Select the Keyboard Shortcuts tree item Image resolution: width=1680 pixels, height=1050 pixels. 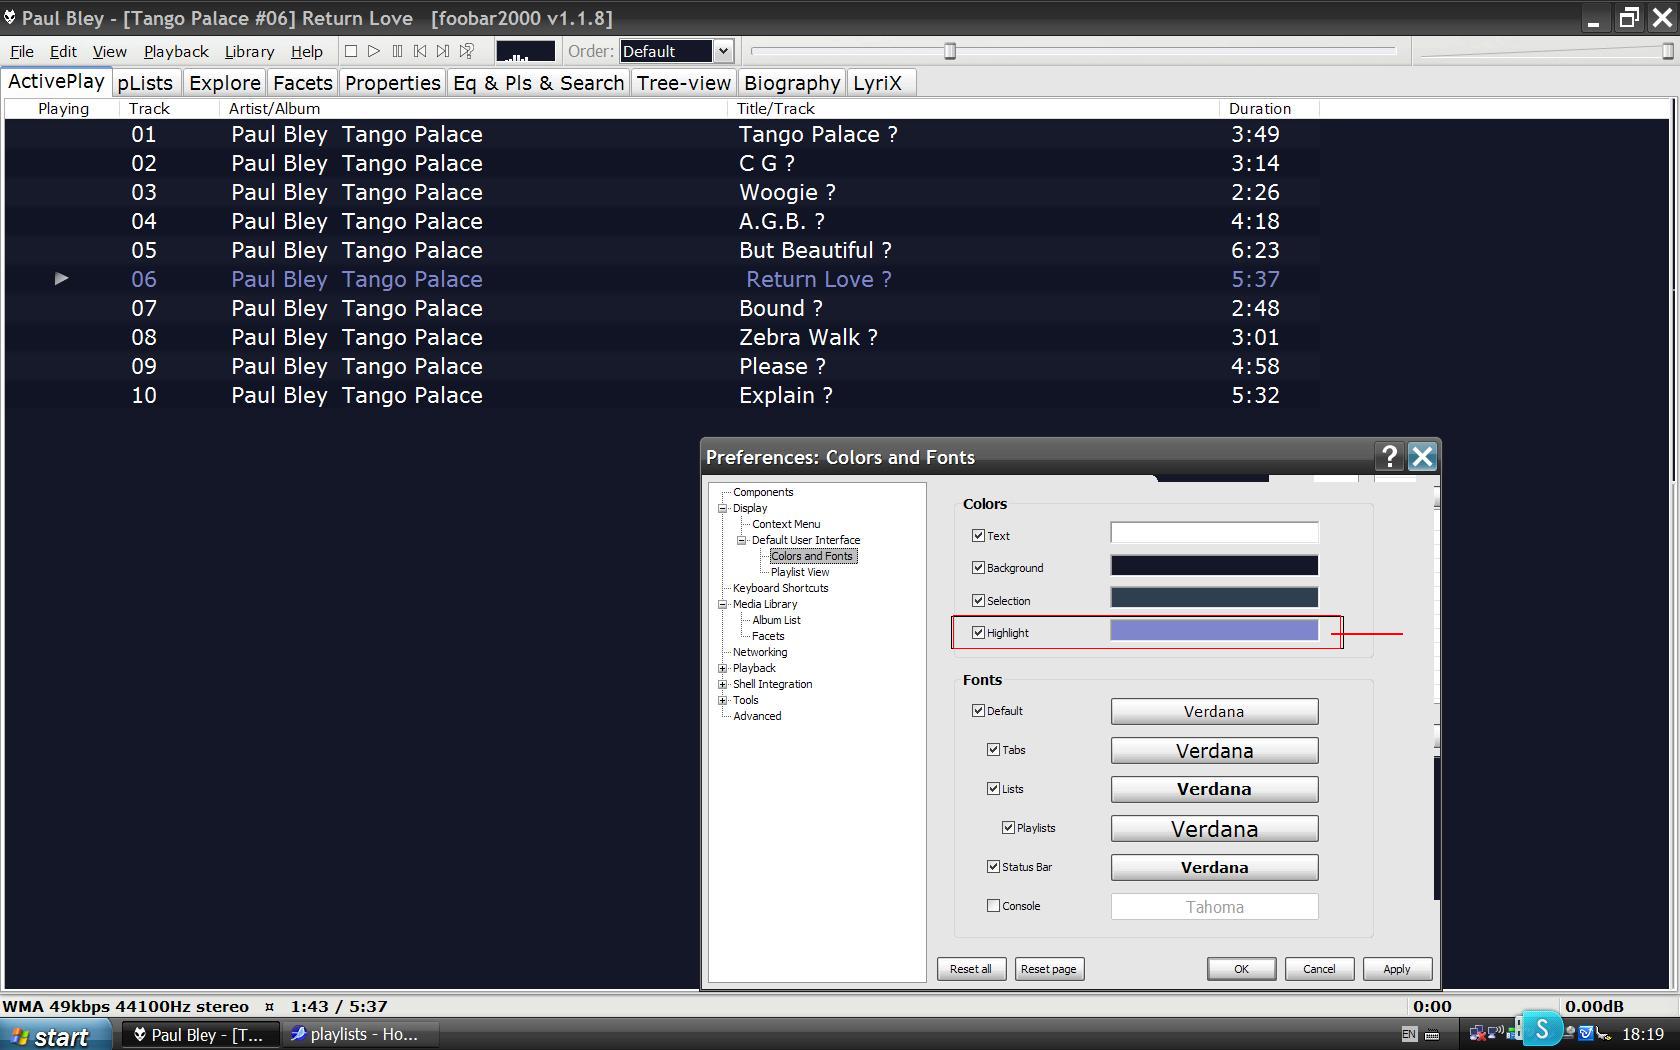pos(780,588)
